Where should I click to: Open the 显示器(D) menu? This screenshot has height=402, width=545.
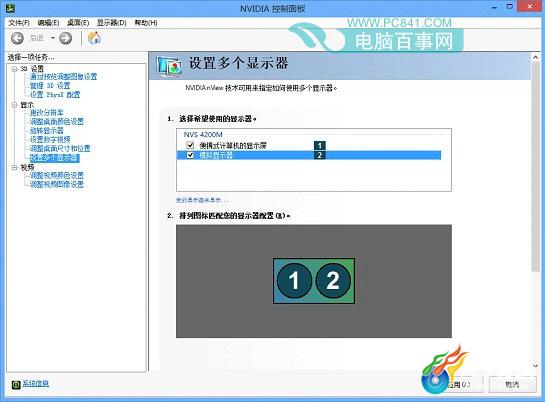[x=112, y=23]
